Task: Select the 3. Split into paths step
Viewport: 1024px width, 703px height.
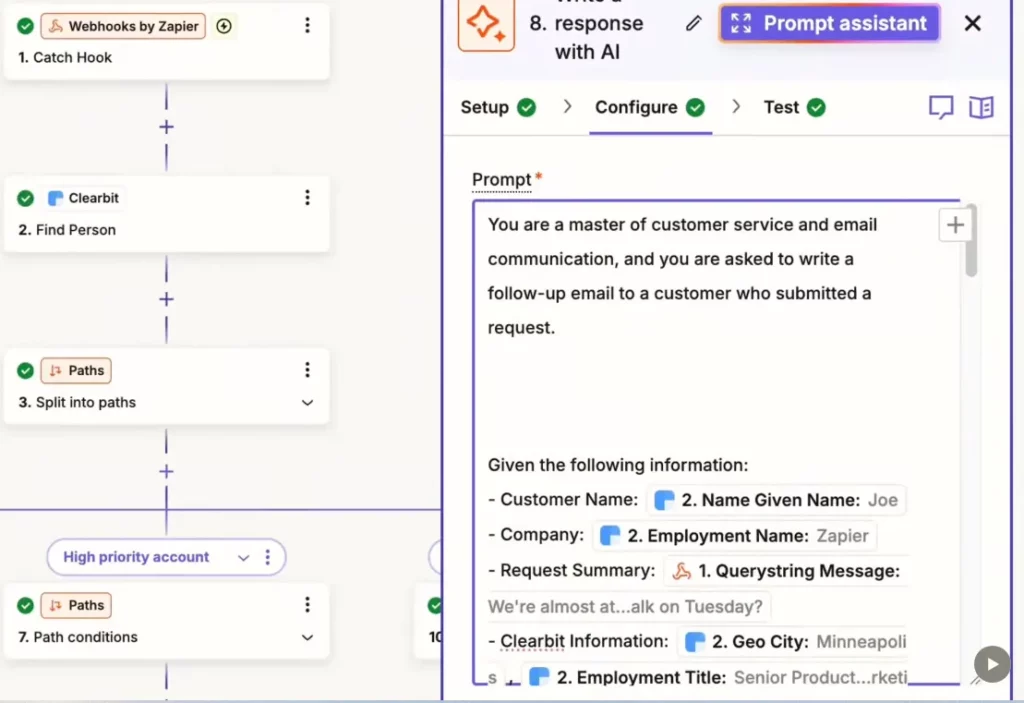Action: click(167, 386)
